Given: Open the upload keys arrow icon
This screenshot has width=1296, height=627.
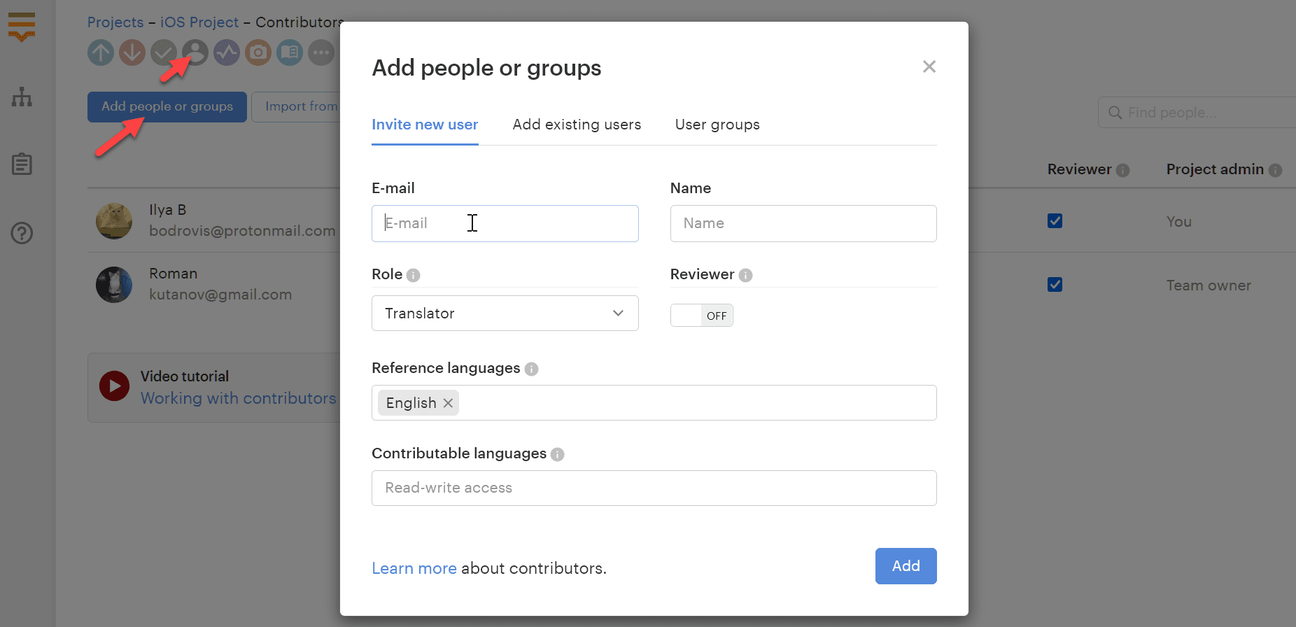Looking at the screenshot, I should pyautogui.click(x=100, y=52).
